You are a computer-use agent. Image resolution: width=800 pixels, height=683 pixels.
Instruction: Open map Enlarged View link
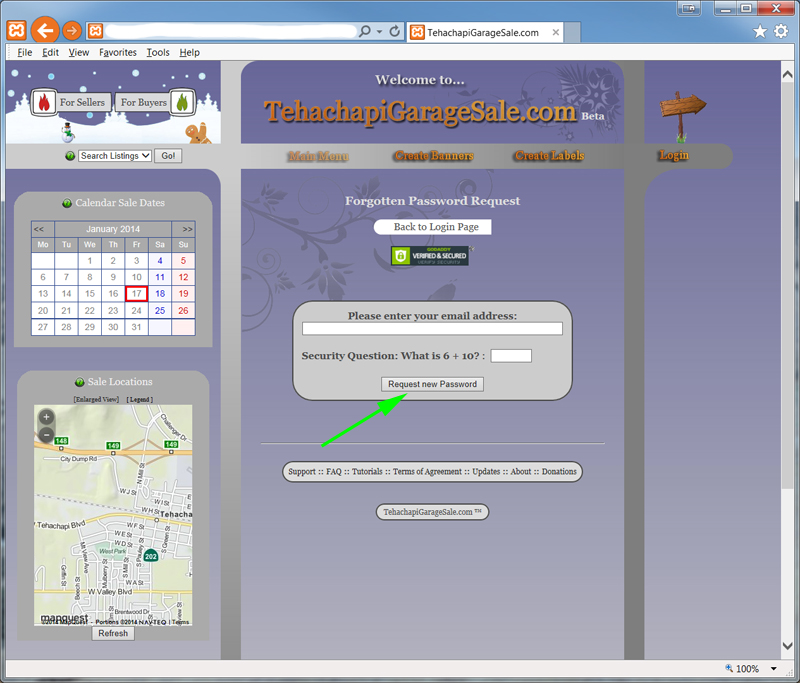[x=96, y=399]
